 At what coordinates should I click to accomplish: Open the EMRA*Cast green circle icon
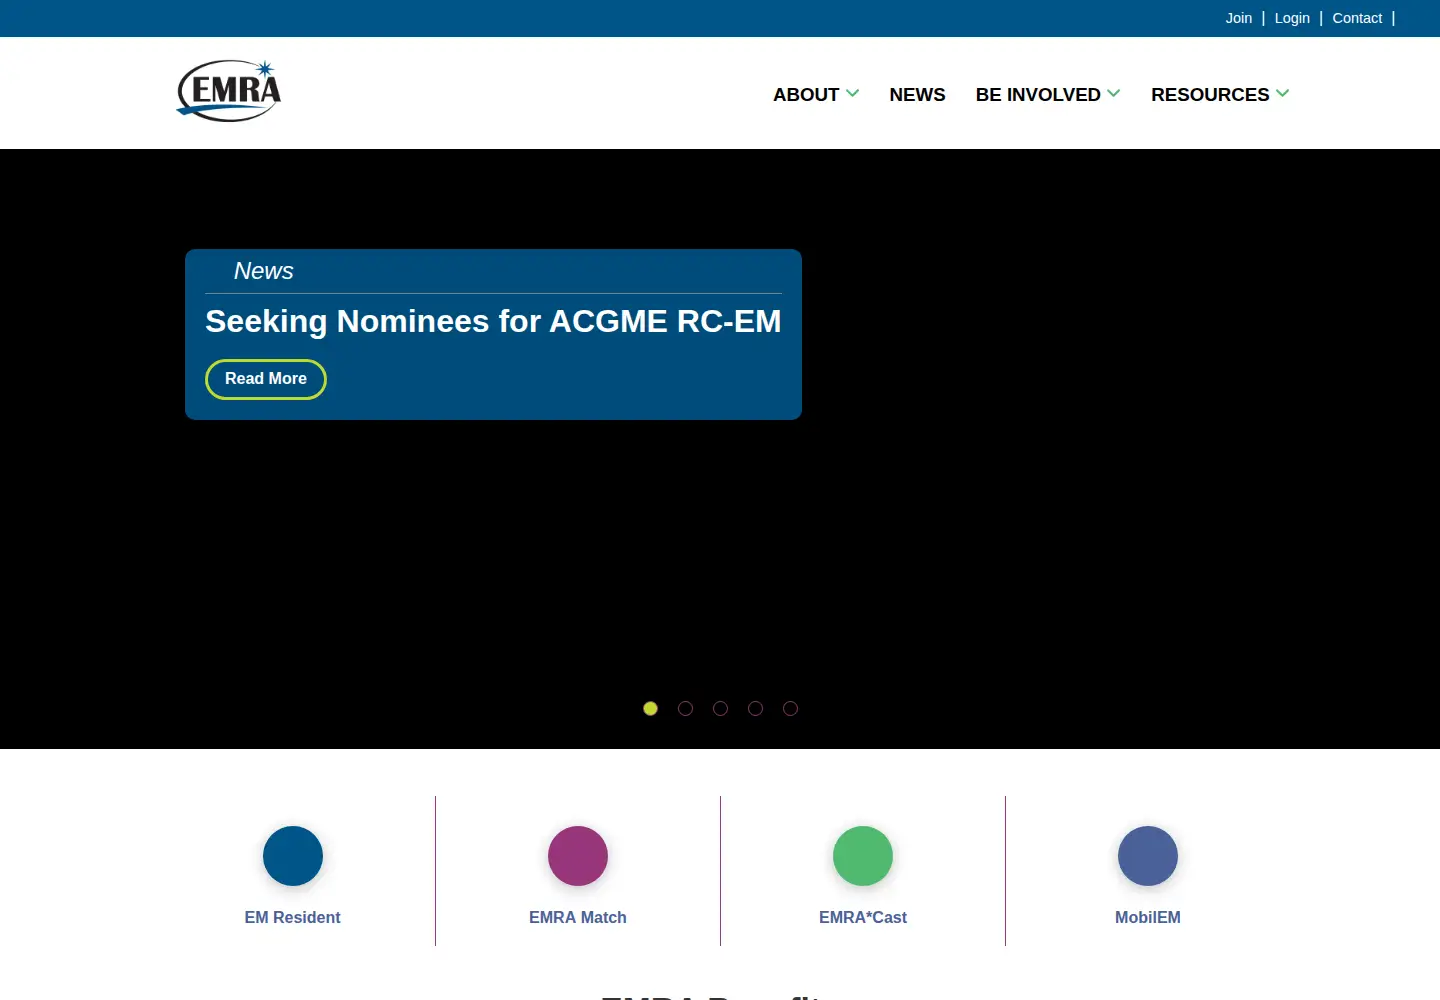pos(863,856)
